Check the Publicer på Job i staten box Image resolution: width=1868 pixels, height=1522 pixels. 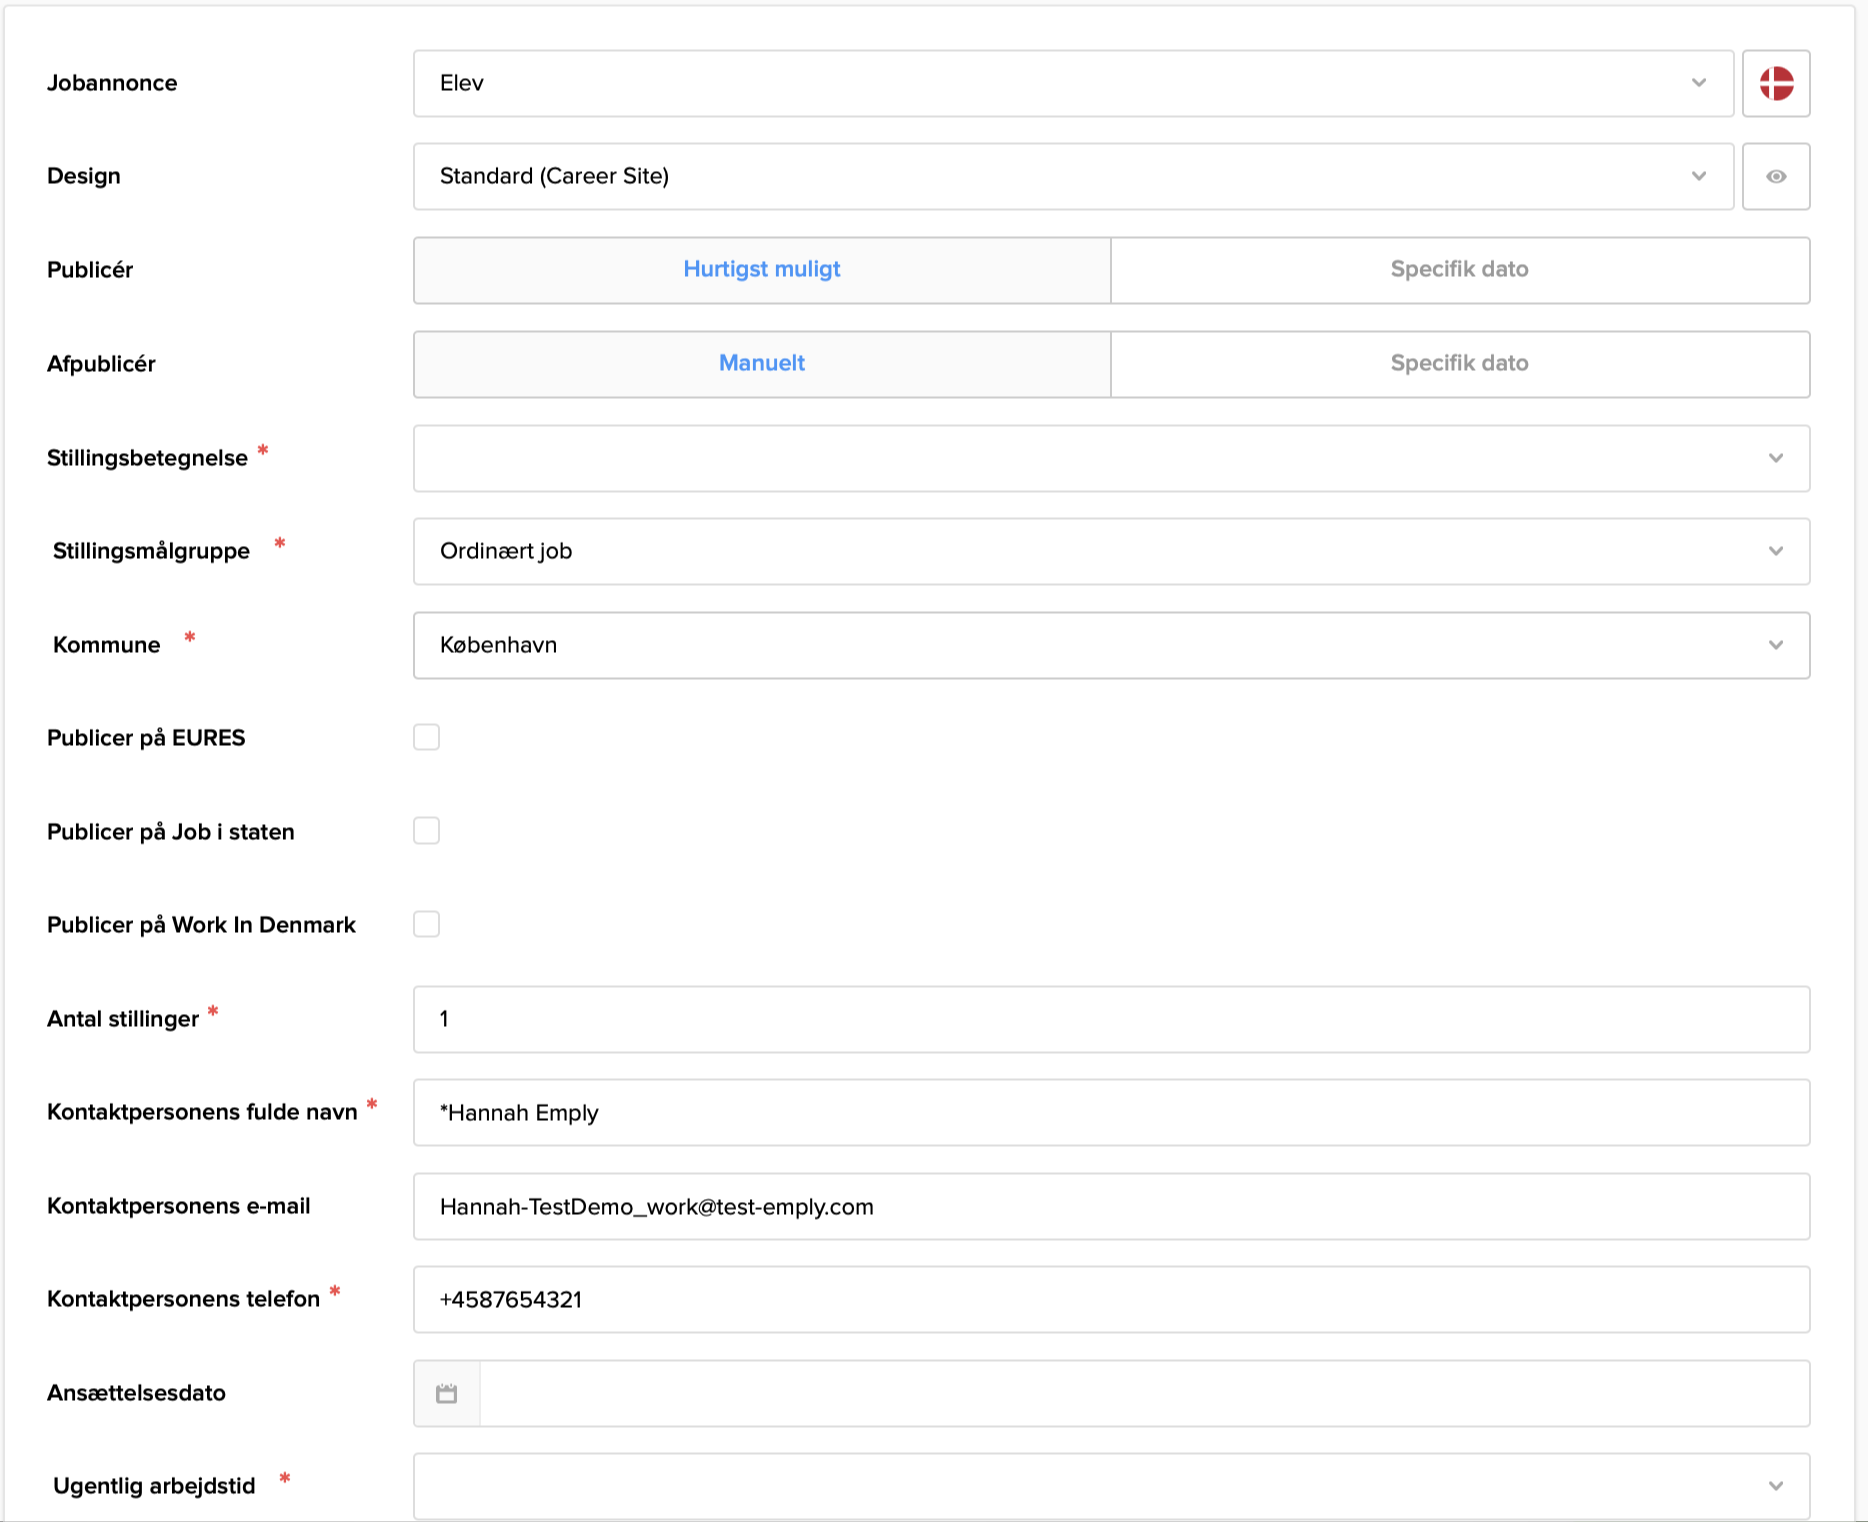click(x=427, y=831)
